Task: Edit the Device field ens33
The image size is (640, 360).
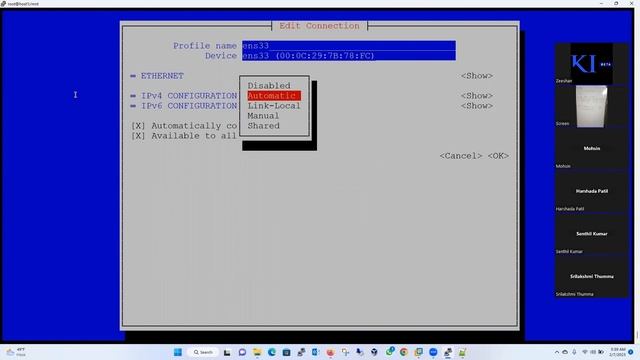Action: (349, 56)
